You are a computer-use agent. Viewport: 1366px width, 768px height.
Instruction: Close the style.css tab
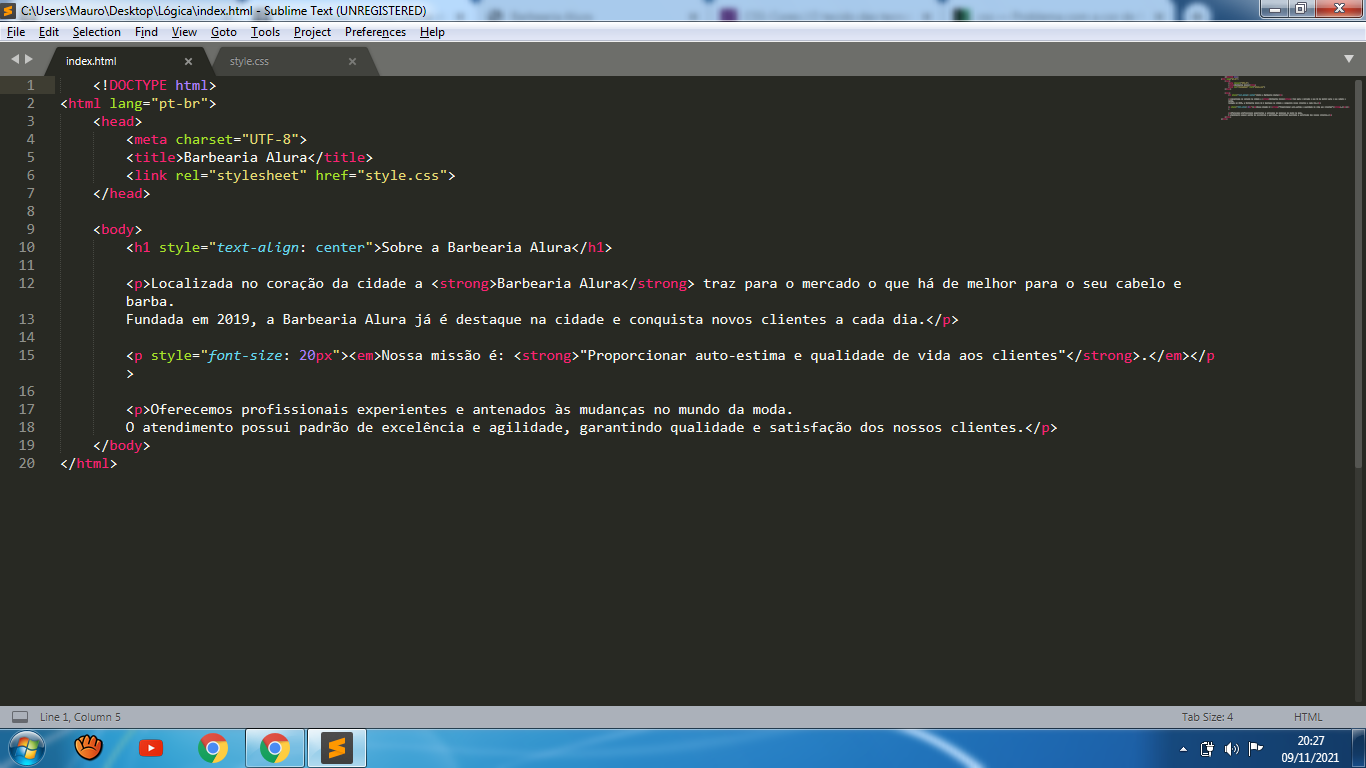(x=352, y=61)
